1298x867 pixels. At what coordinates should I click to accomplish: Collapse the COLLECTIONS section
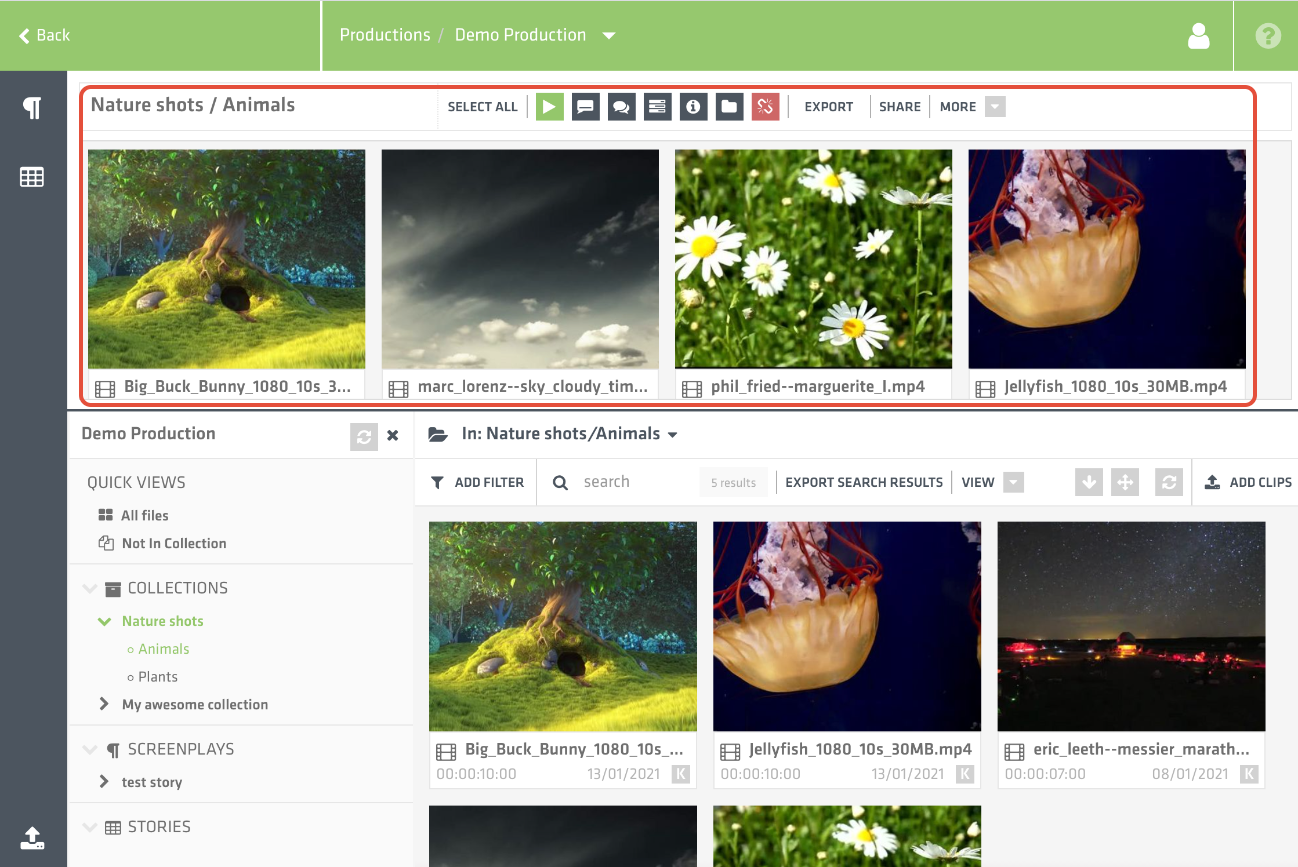click(x=91, y=588)
